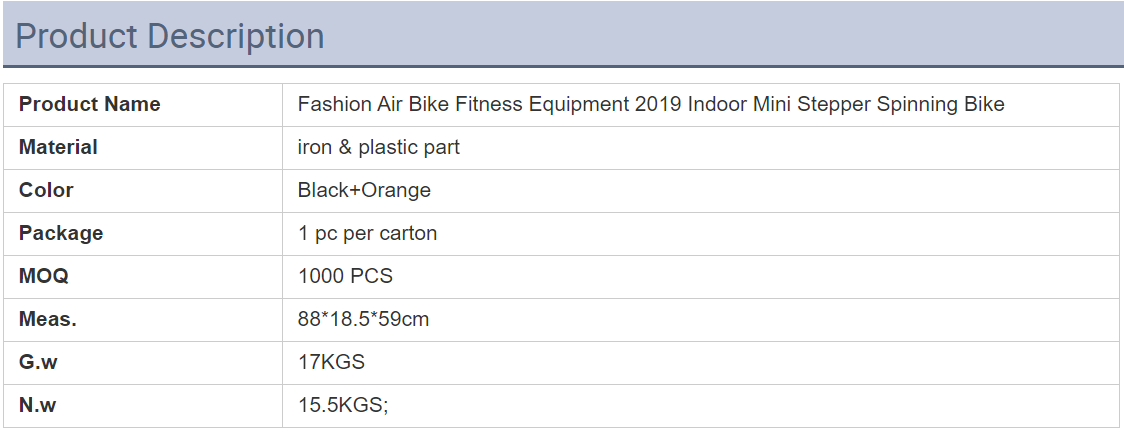Select the Package label cell

coord(143,234)
